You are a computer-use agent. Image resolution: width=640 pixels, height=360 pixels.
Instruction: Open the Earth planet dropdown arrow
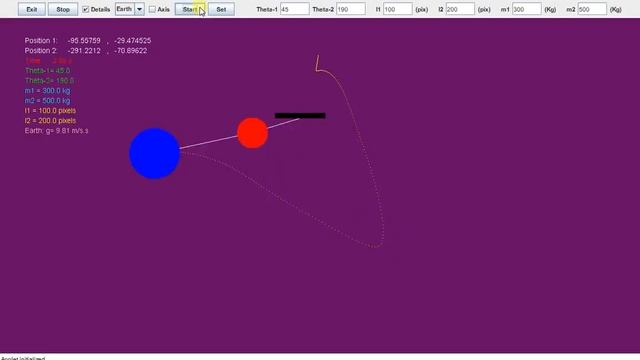click(x=140, y=9)
